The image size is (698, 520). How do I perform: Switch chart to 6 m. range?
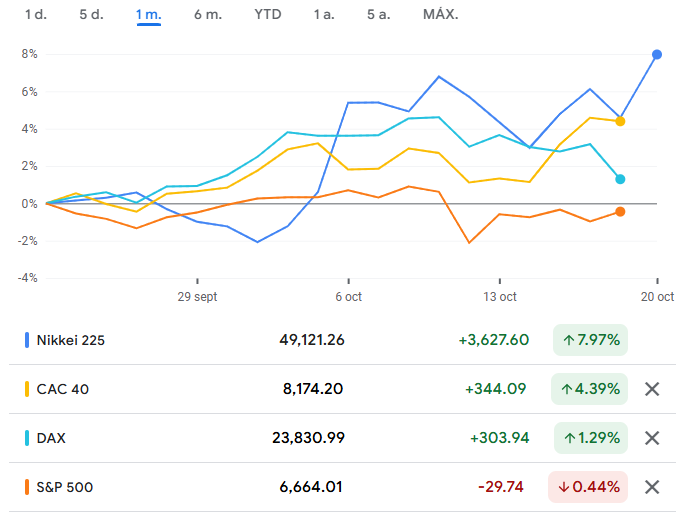(208, 15)
